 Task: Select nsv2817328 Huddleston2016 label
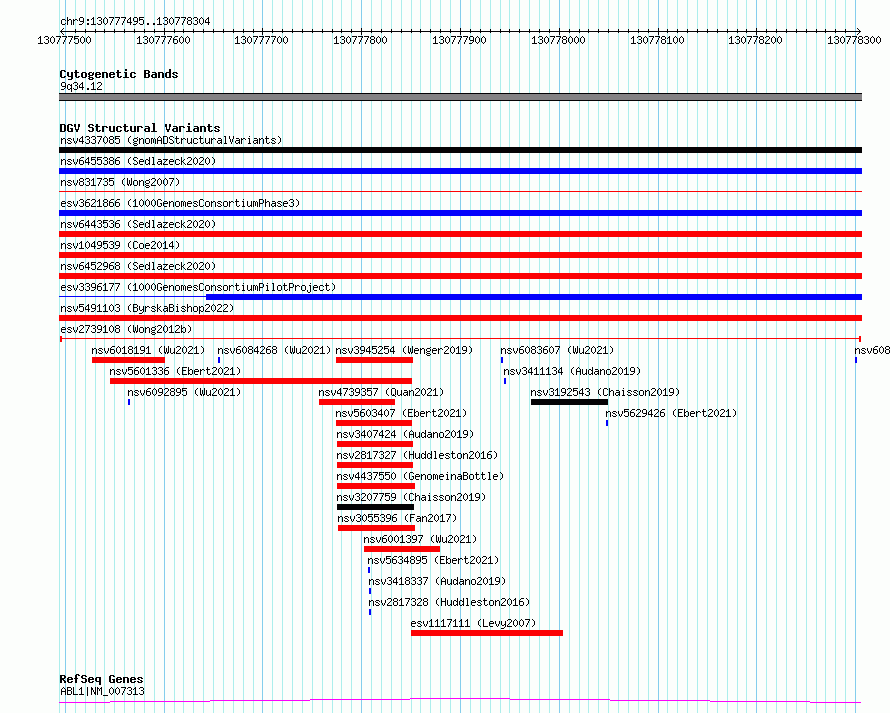click(x=449, y=602)
